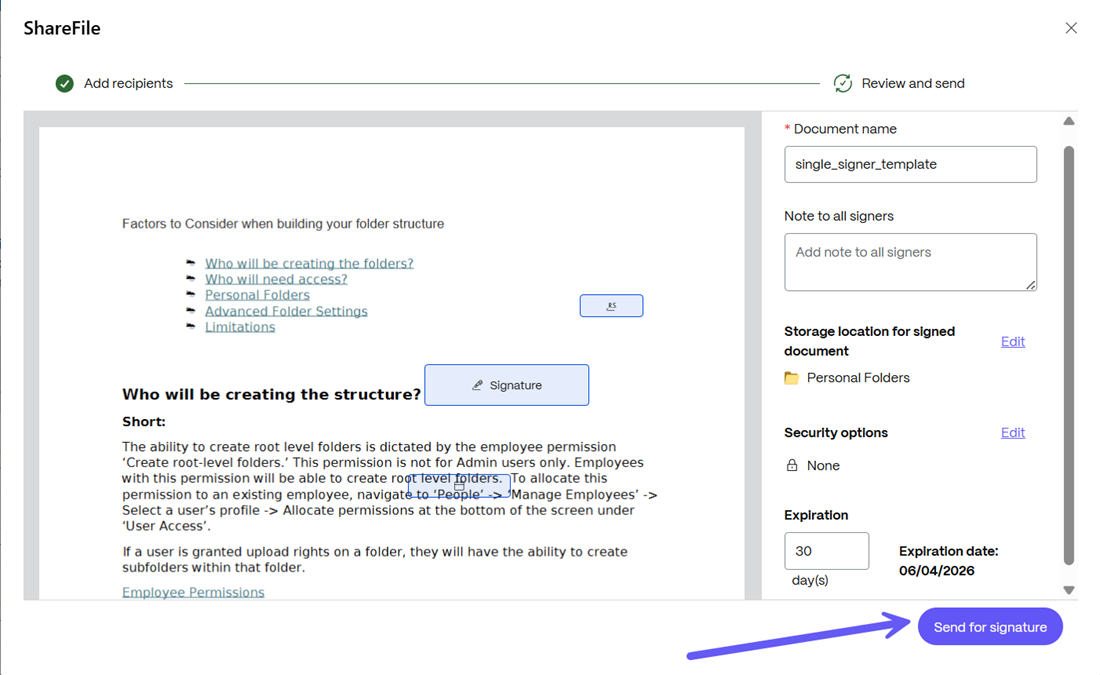Edit the Security options
Viewport: 1100px width, 675px height.
coord(1012,433)
